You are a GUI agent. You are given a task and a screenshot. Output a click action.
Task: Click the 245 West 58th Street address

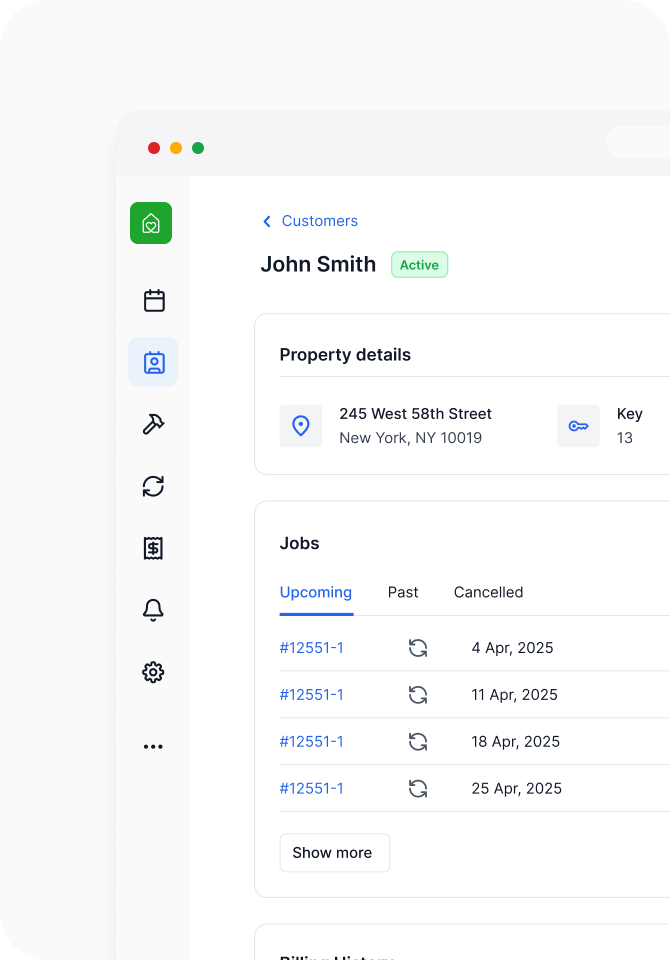tap(416, 414)
